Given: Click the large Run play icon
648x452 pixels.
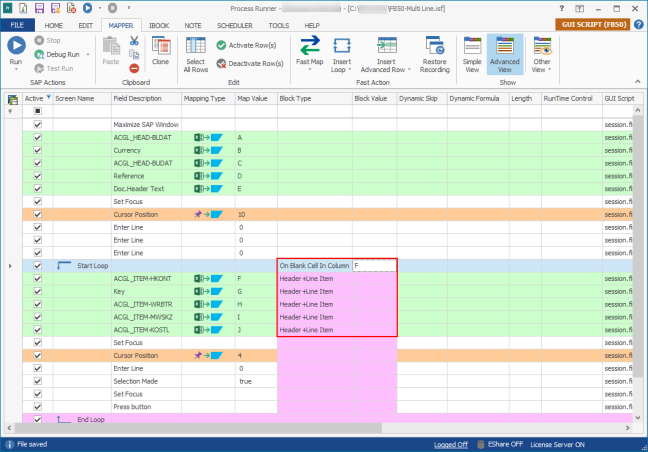Looking at the screenshot, I should click(x=16, y=45).
